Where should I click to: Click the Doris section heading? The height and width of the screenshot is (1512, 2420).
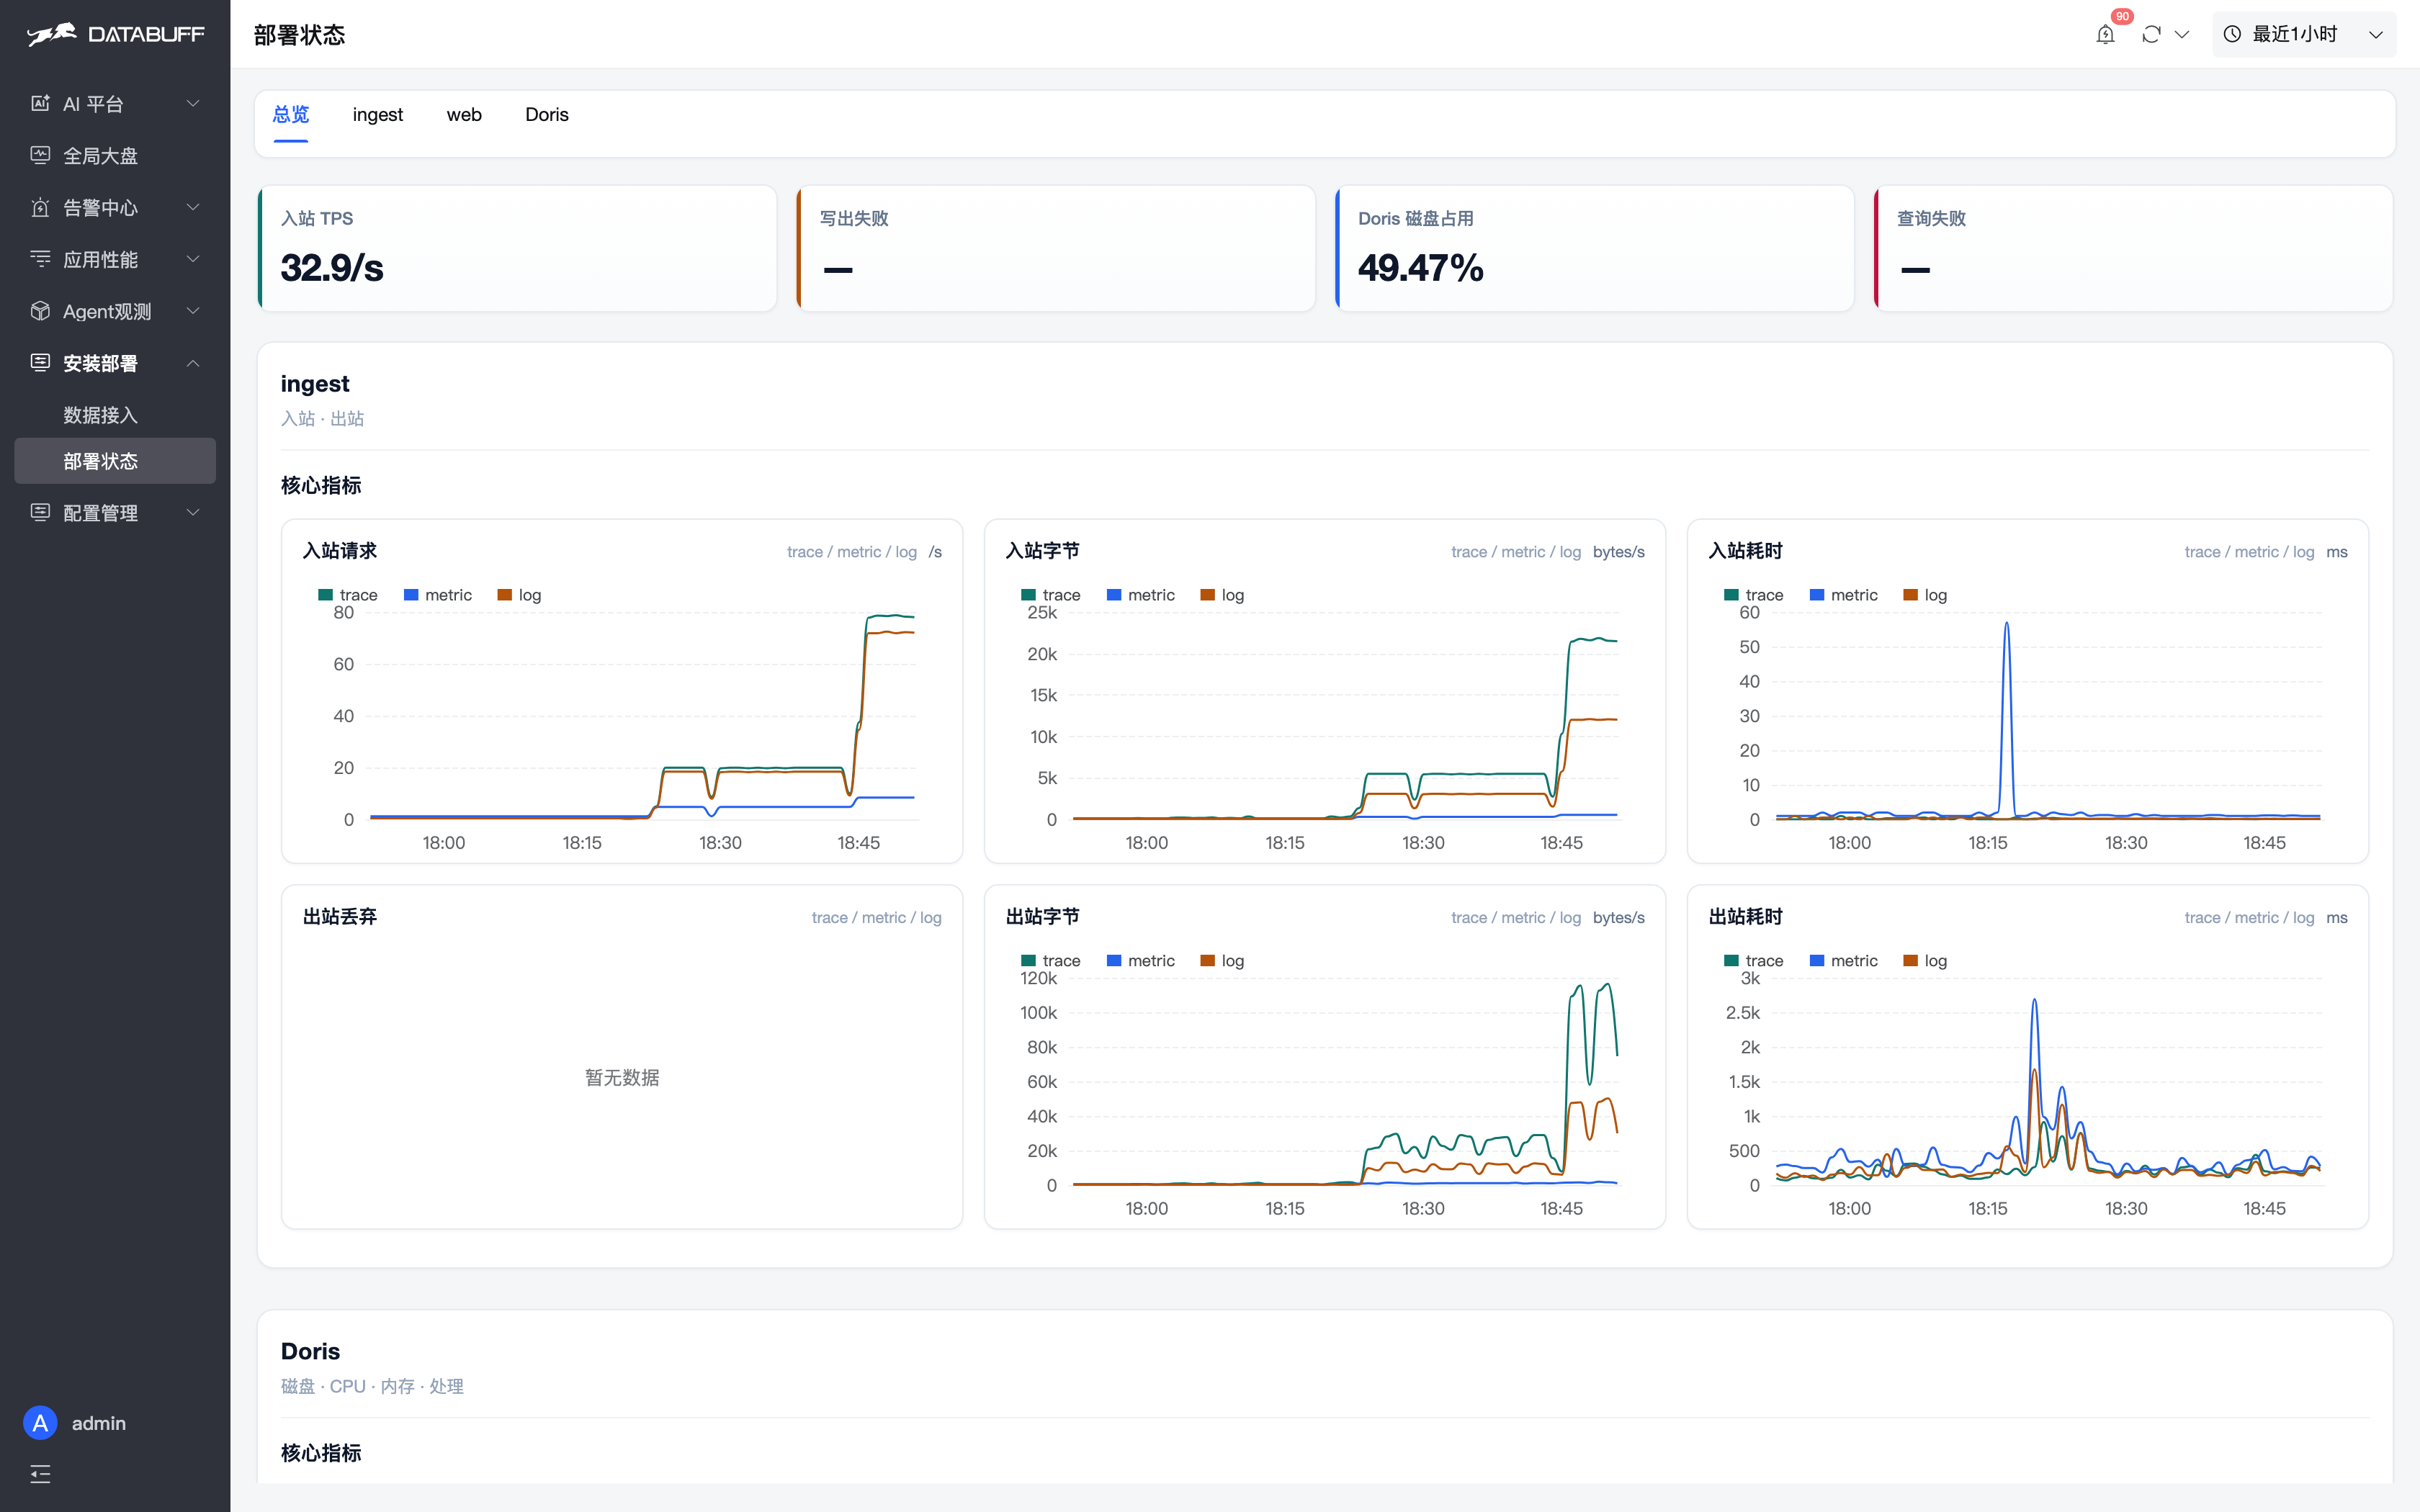(311, 1352)
